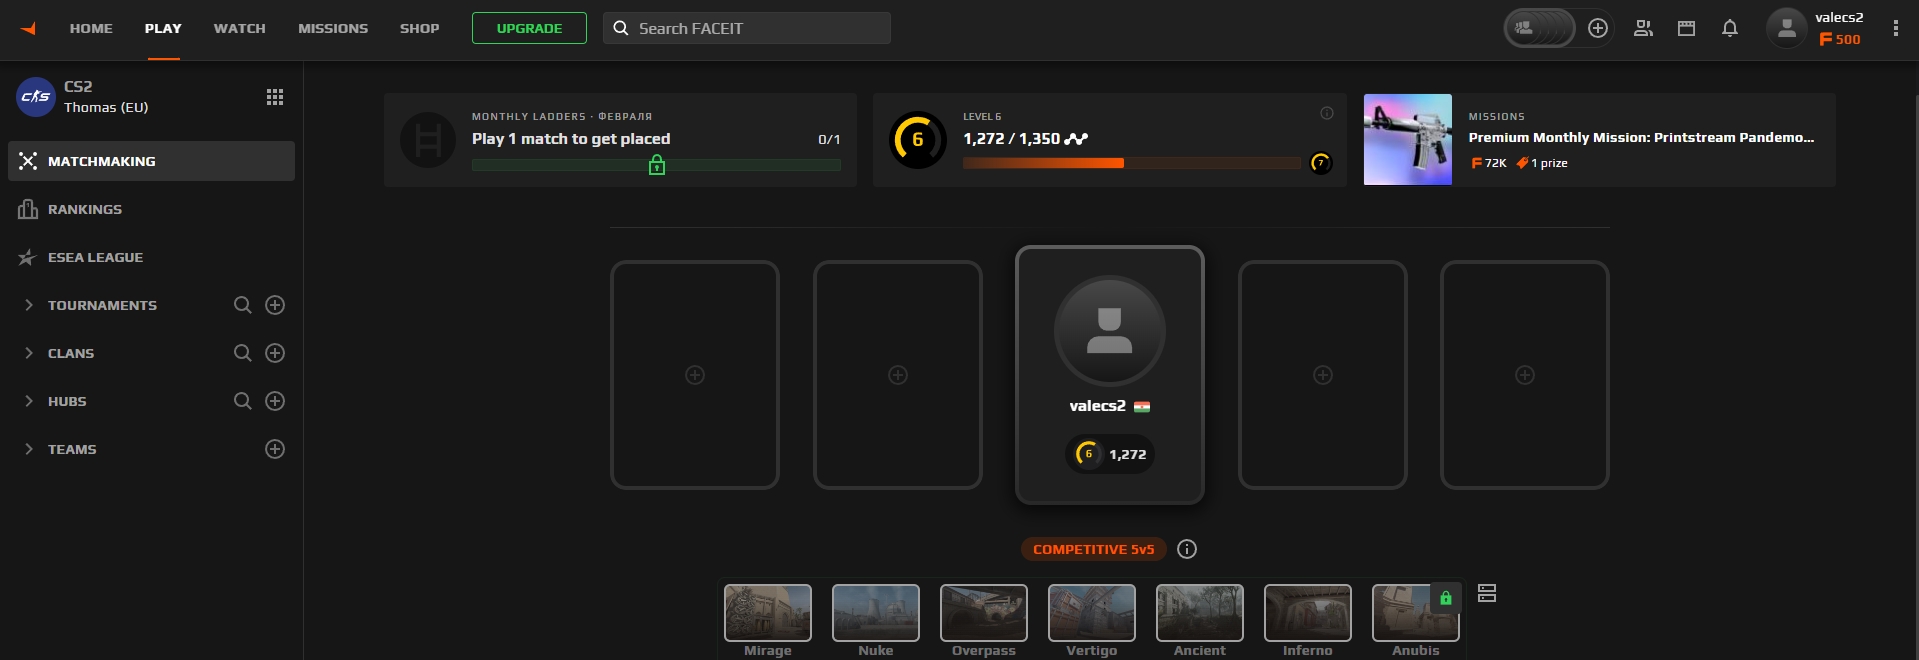Viewport: 1919px width, 660px height.
Task: Open the notifications bell
Action: point(1730,28)
